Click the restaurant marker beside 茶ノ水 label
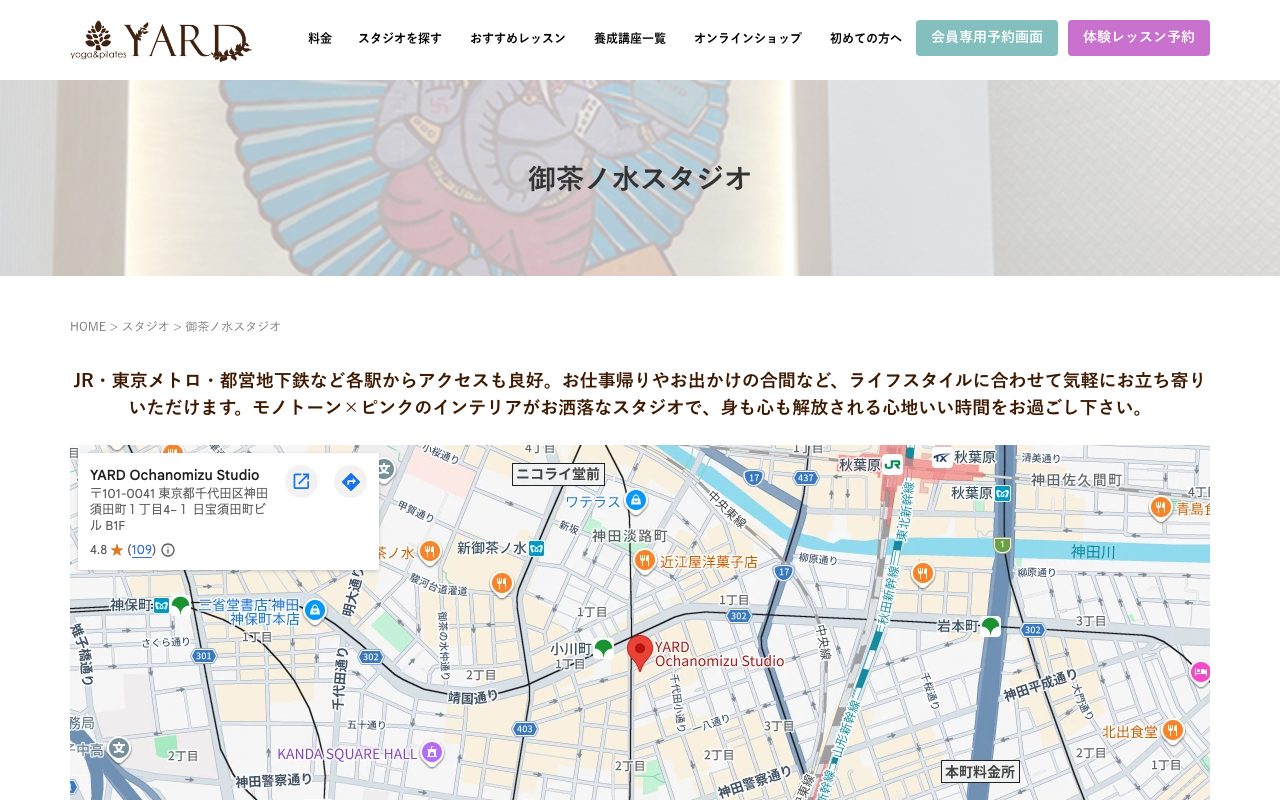This screenshot has height=800, width=1280. tap(429, 552)
